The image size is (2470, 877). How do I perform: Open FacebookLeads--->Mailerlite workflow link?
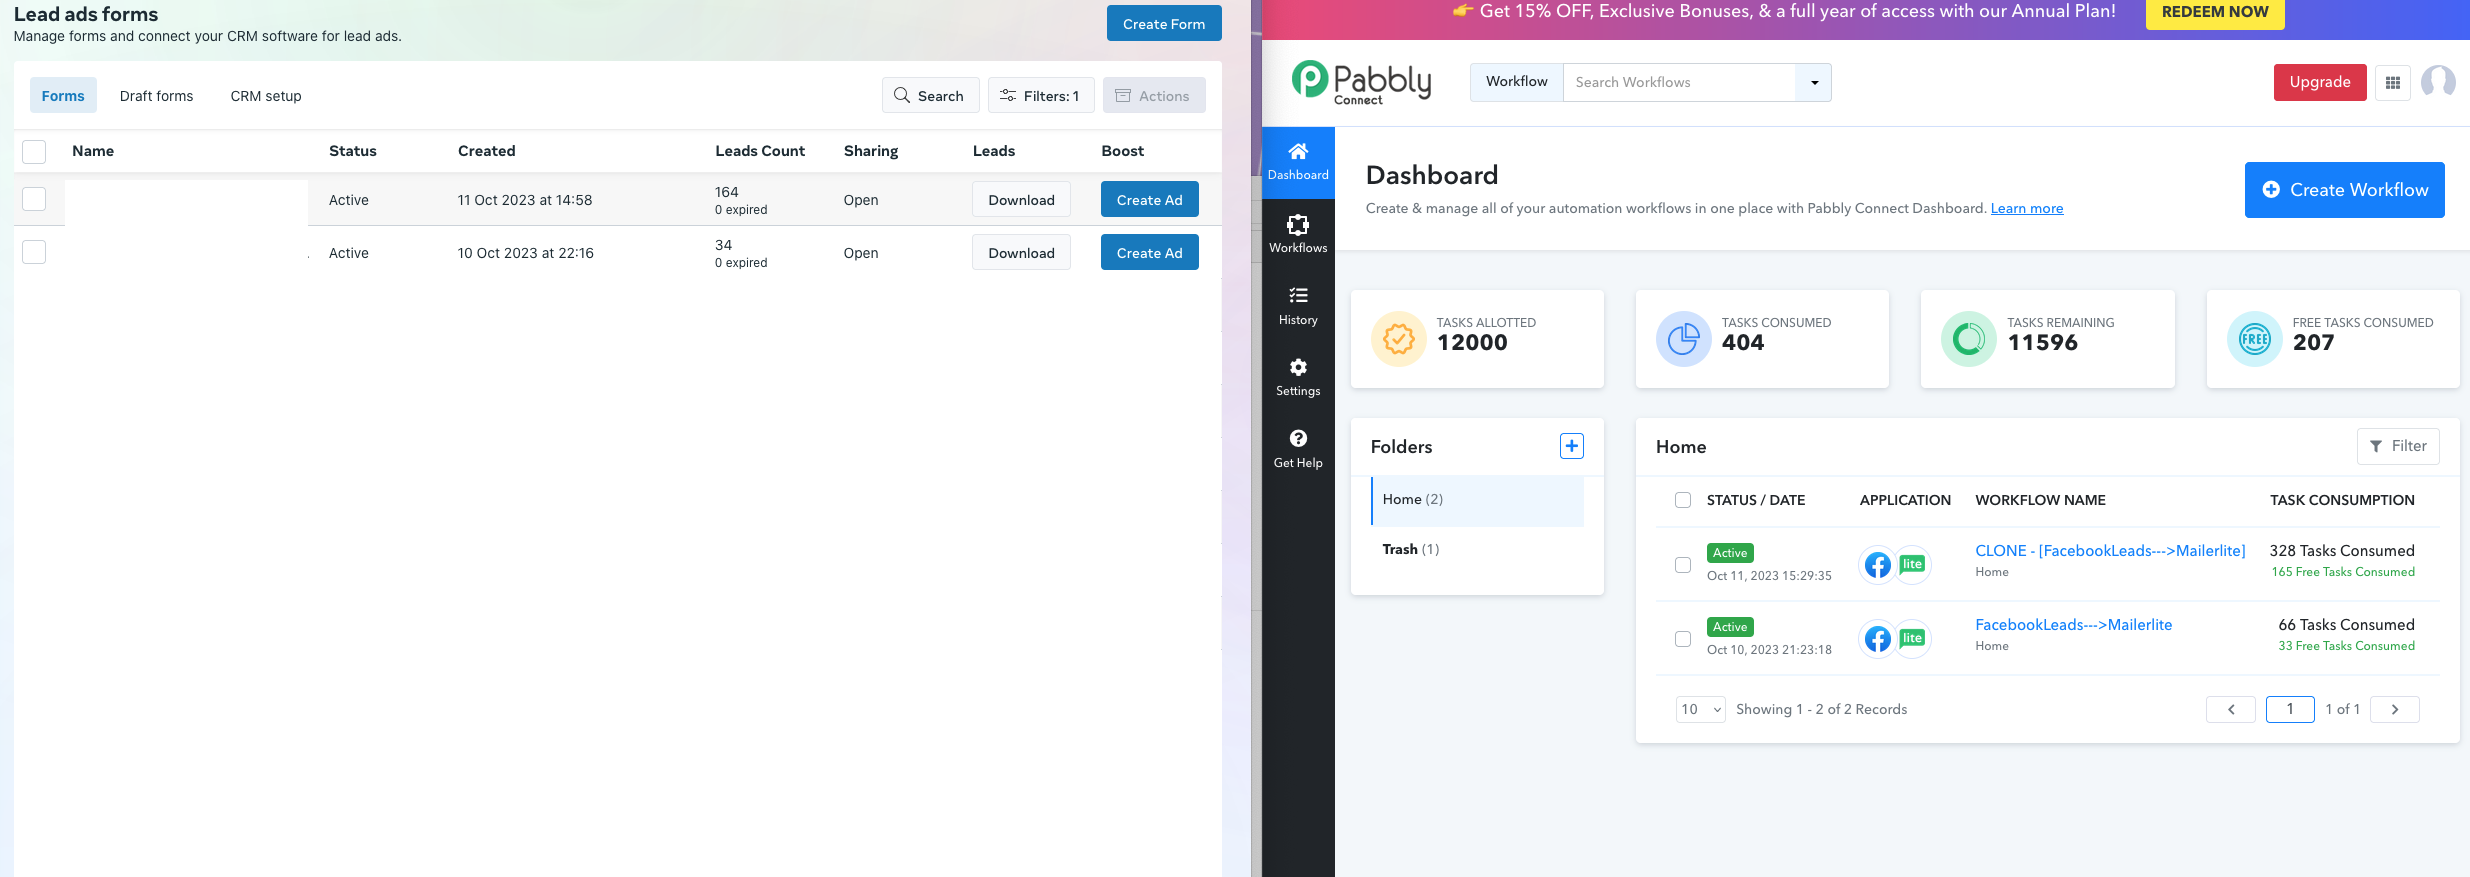coord(2073,625)
